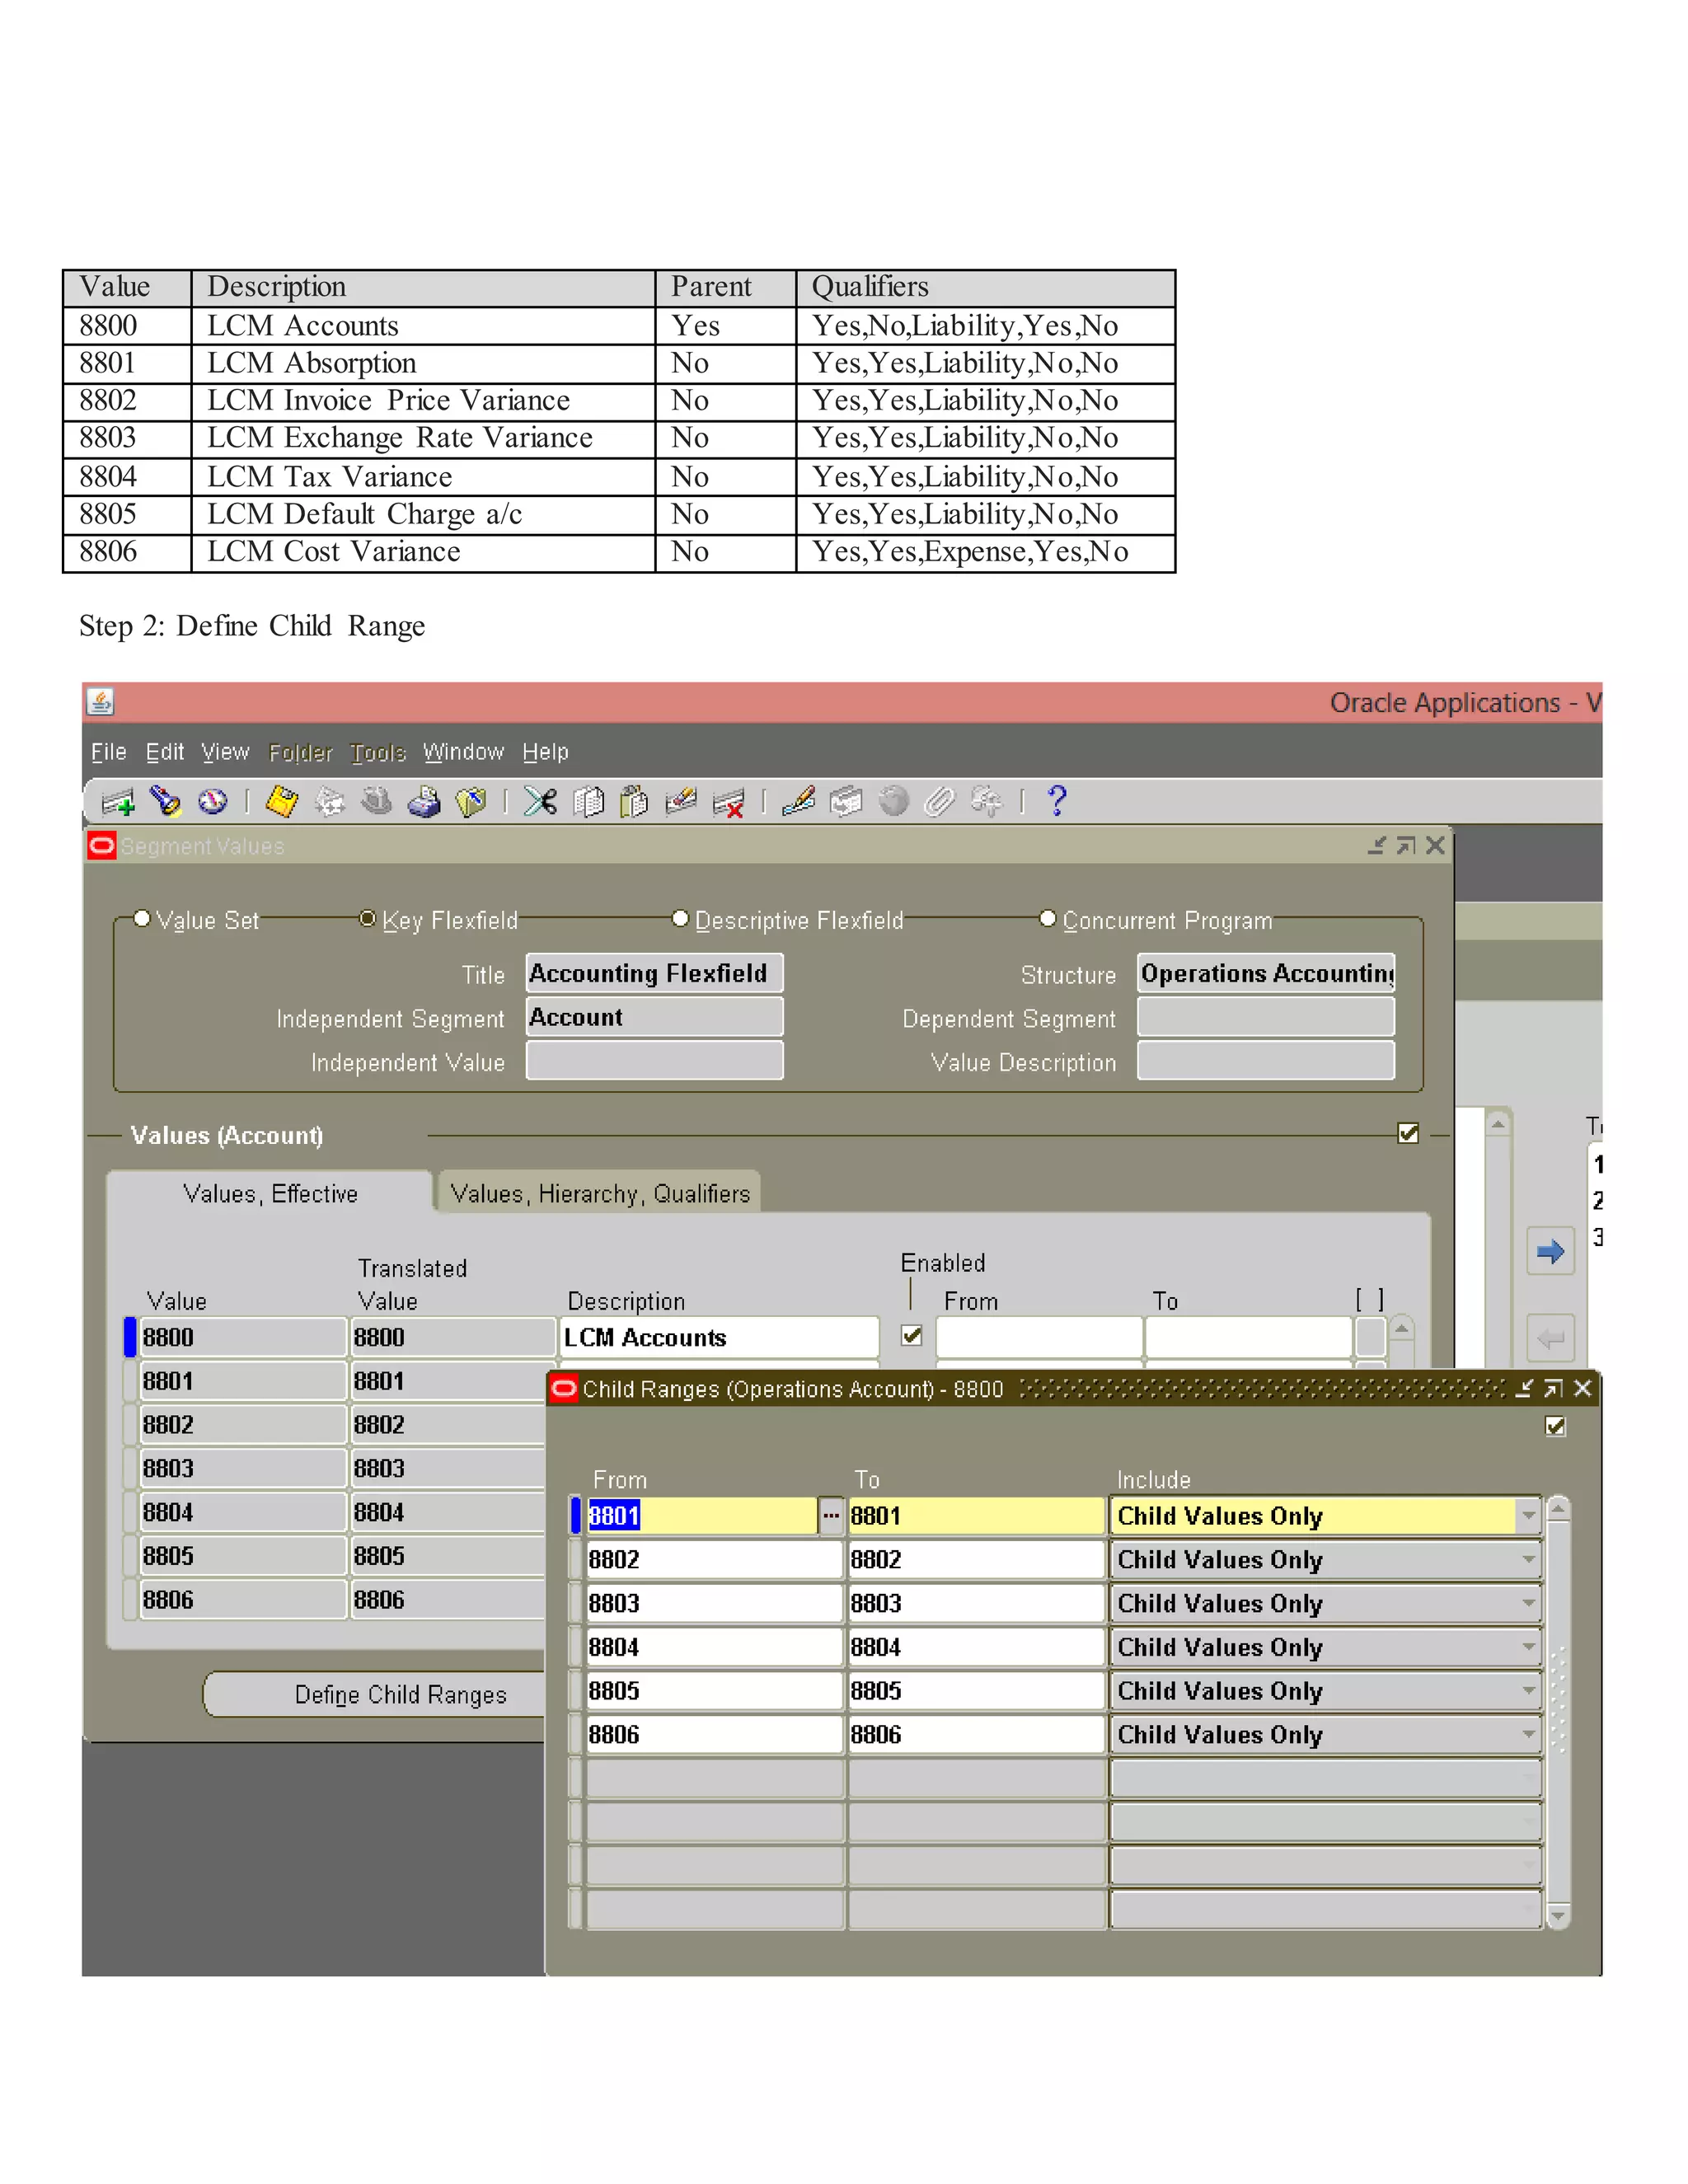Screen dimensions: 1688x2184
Task: Click the LCM Cost Variance table cell
Action: [423, 552]
